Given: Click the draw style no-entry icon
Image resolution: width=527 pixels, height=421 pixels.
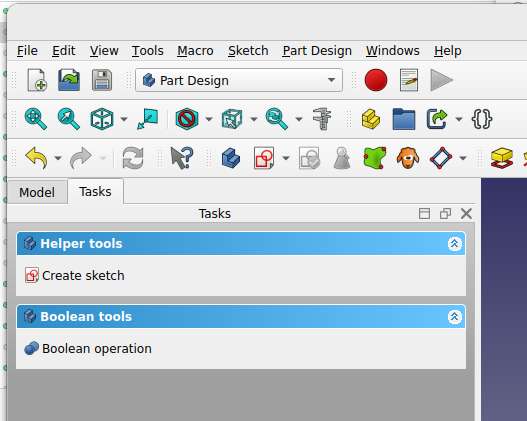Looking at the screenshot, I should [x=187, y=119].
